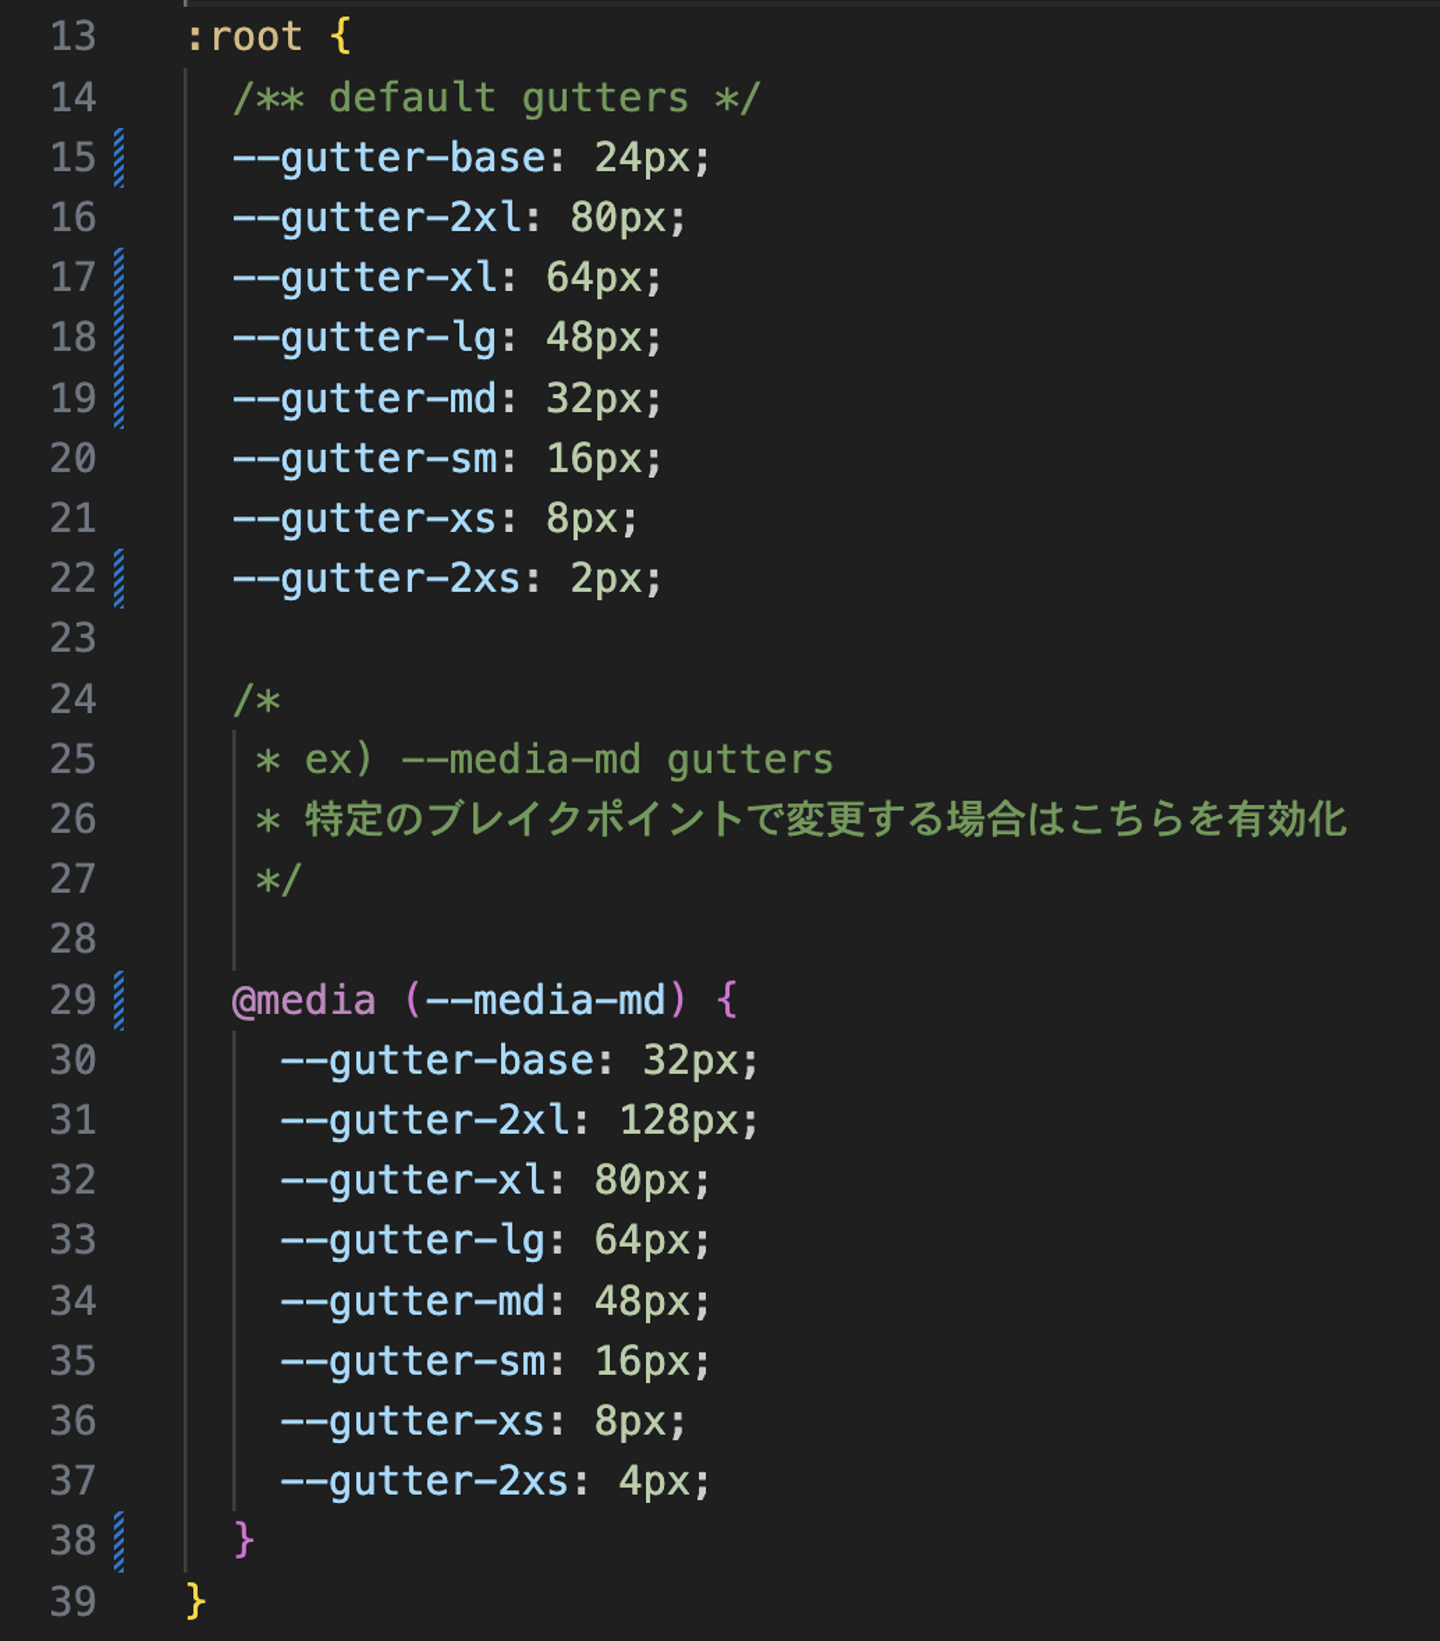Click the --gutter-2xl property on line 16
Viewport: 1440px width, 1641px height.
coord(377,218)
